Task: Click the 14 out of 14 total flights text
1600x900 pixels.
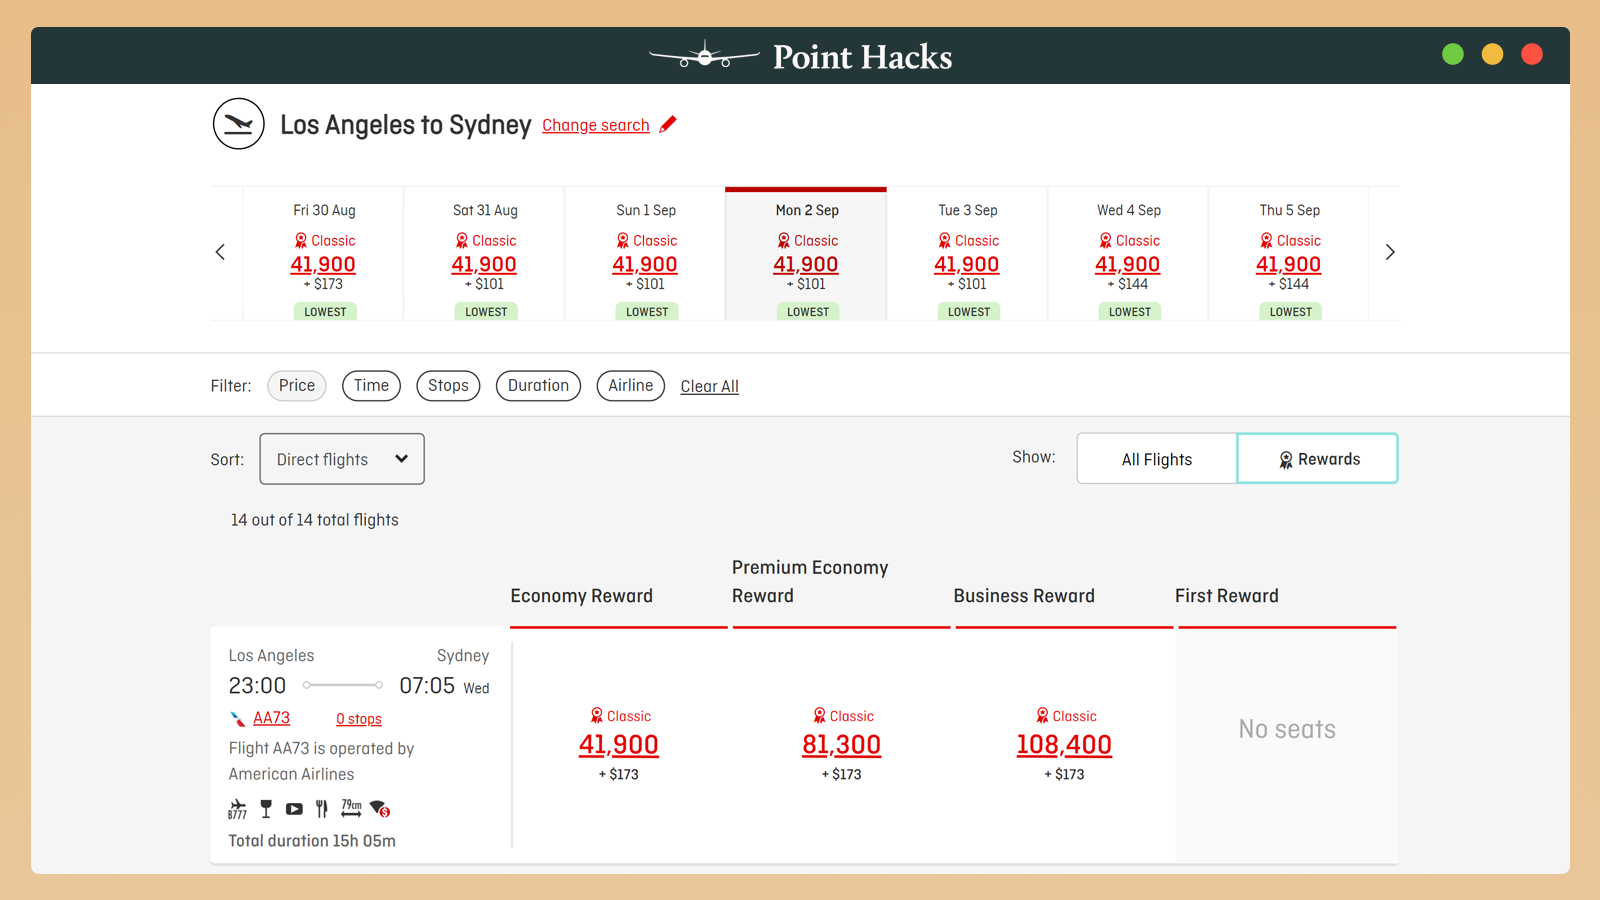Action: click(315, 520)
